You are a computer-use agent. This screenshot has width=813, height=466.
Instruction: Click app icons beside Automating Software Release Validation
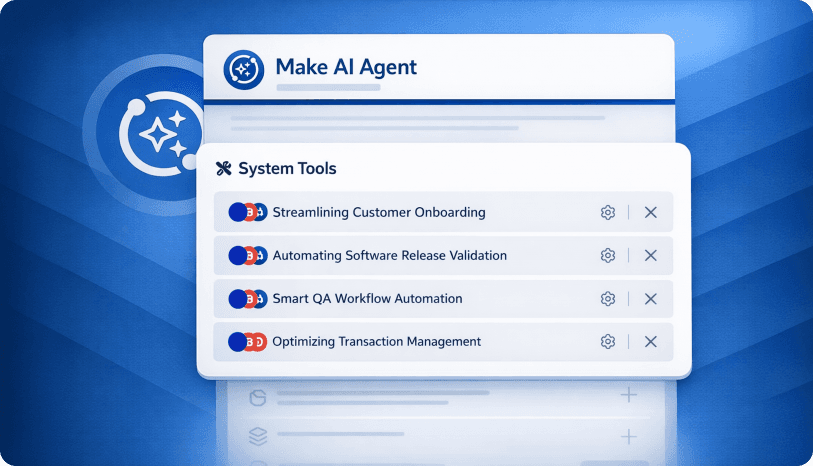[248, 255]
